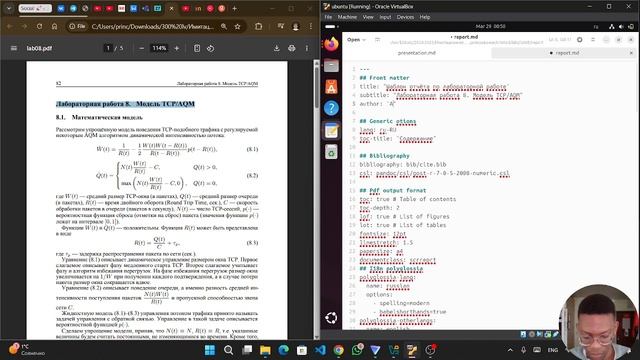The height and width of the screenshot is (360, 640).
Task: Click the 114% zoom level field
Action: [159, 48]
